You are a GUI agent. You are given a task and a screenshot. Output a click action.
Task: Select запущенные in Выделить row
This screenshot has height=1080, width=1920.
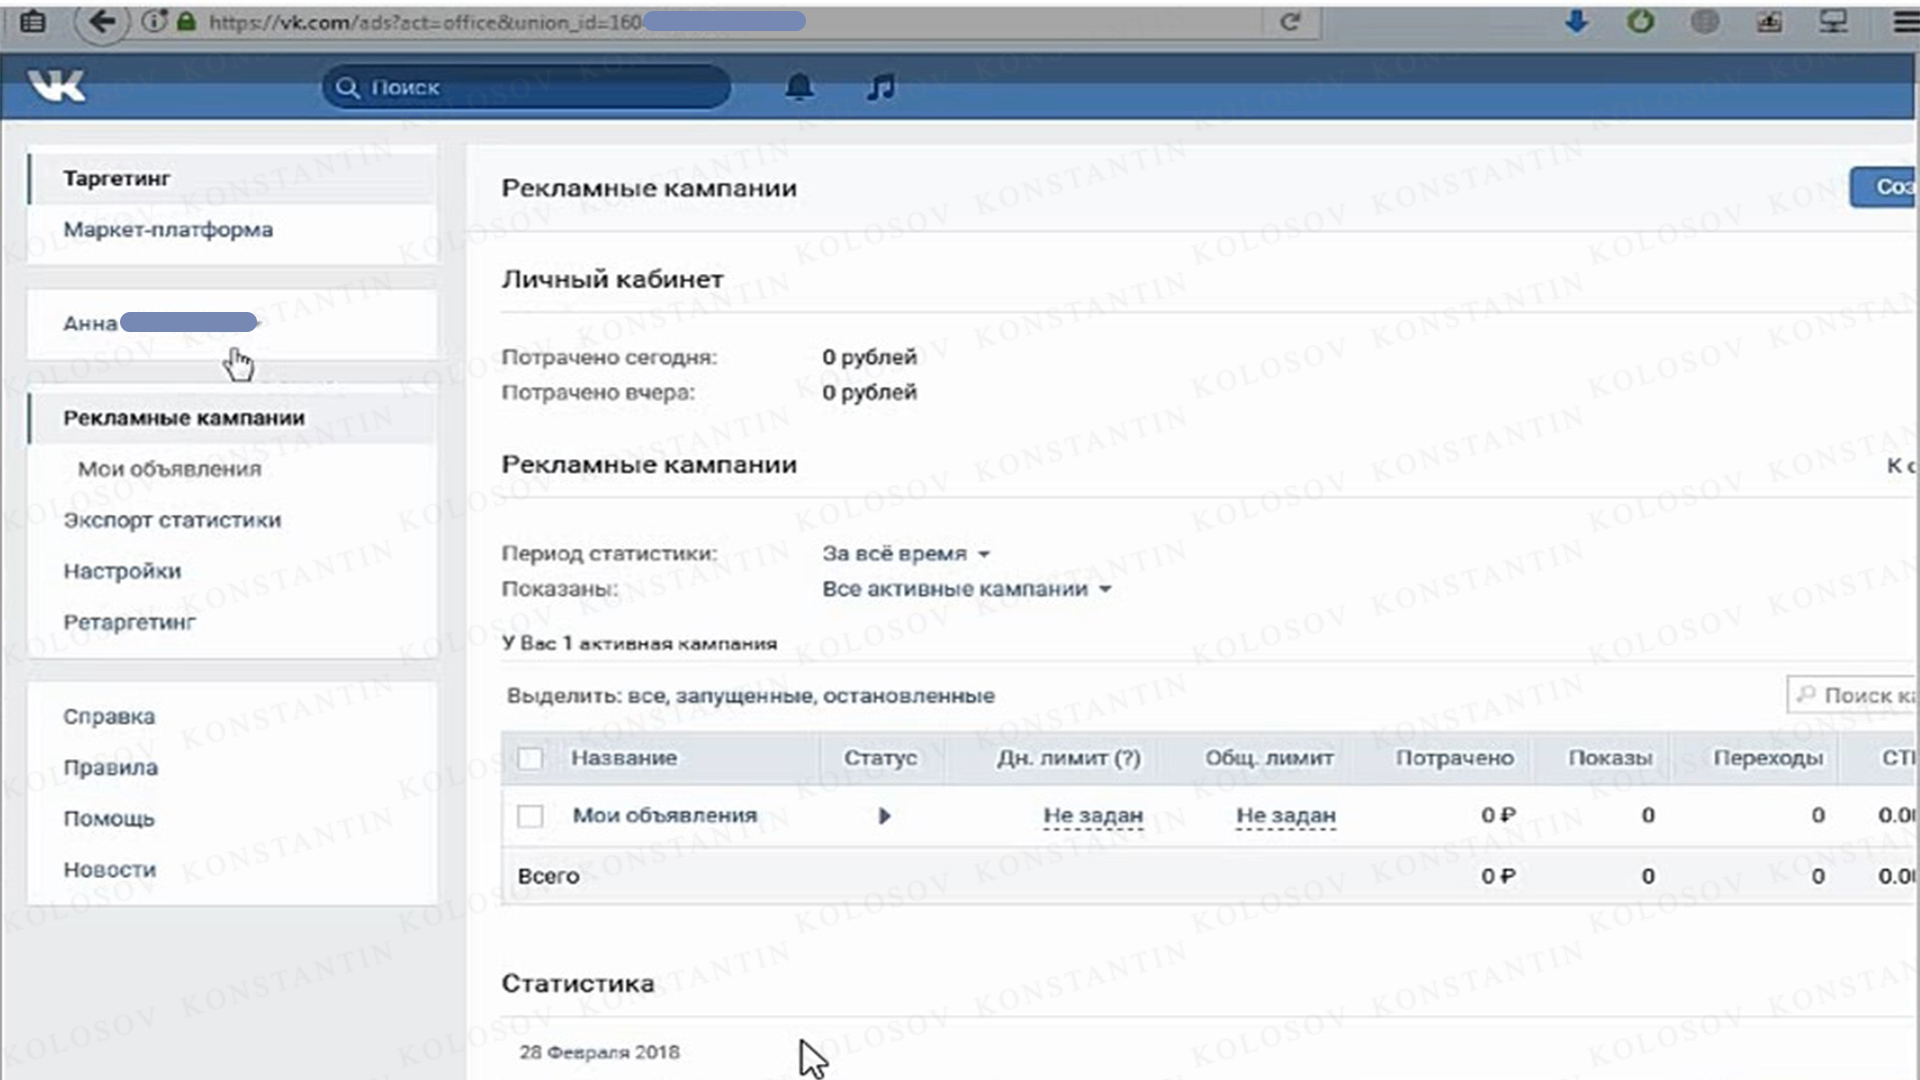point(745,696)
